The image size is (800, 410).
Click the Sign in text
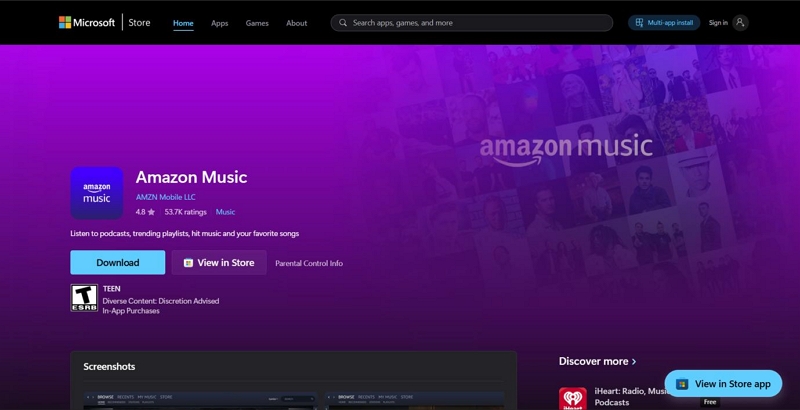[x=718, y=22]
